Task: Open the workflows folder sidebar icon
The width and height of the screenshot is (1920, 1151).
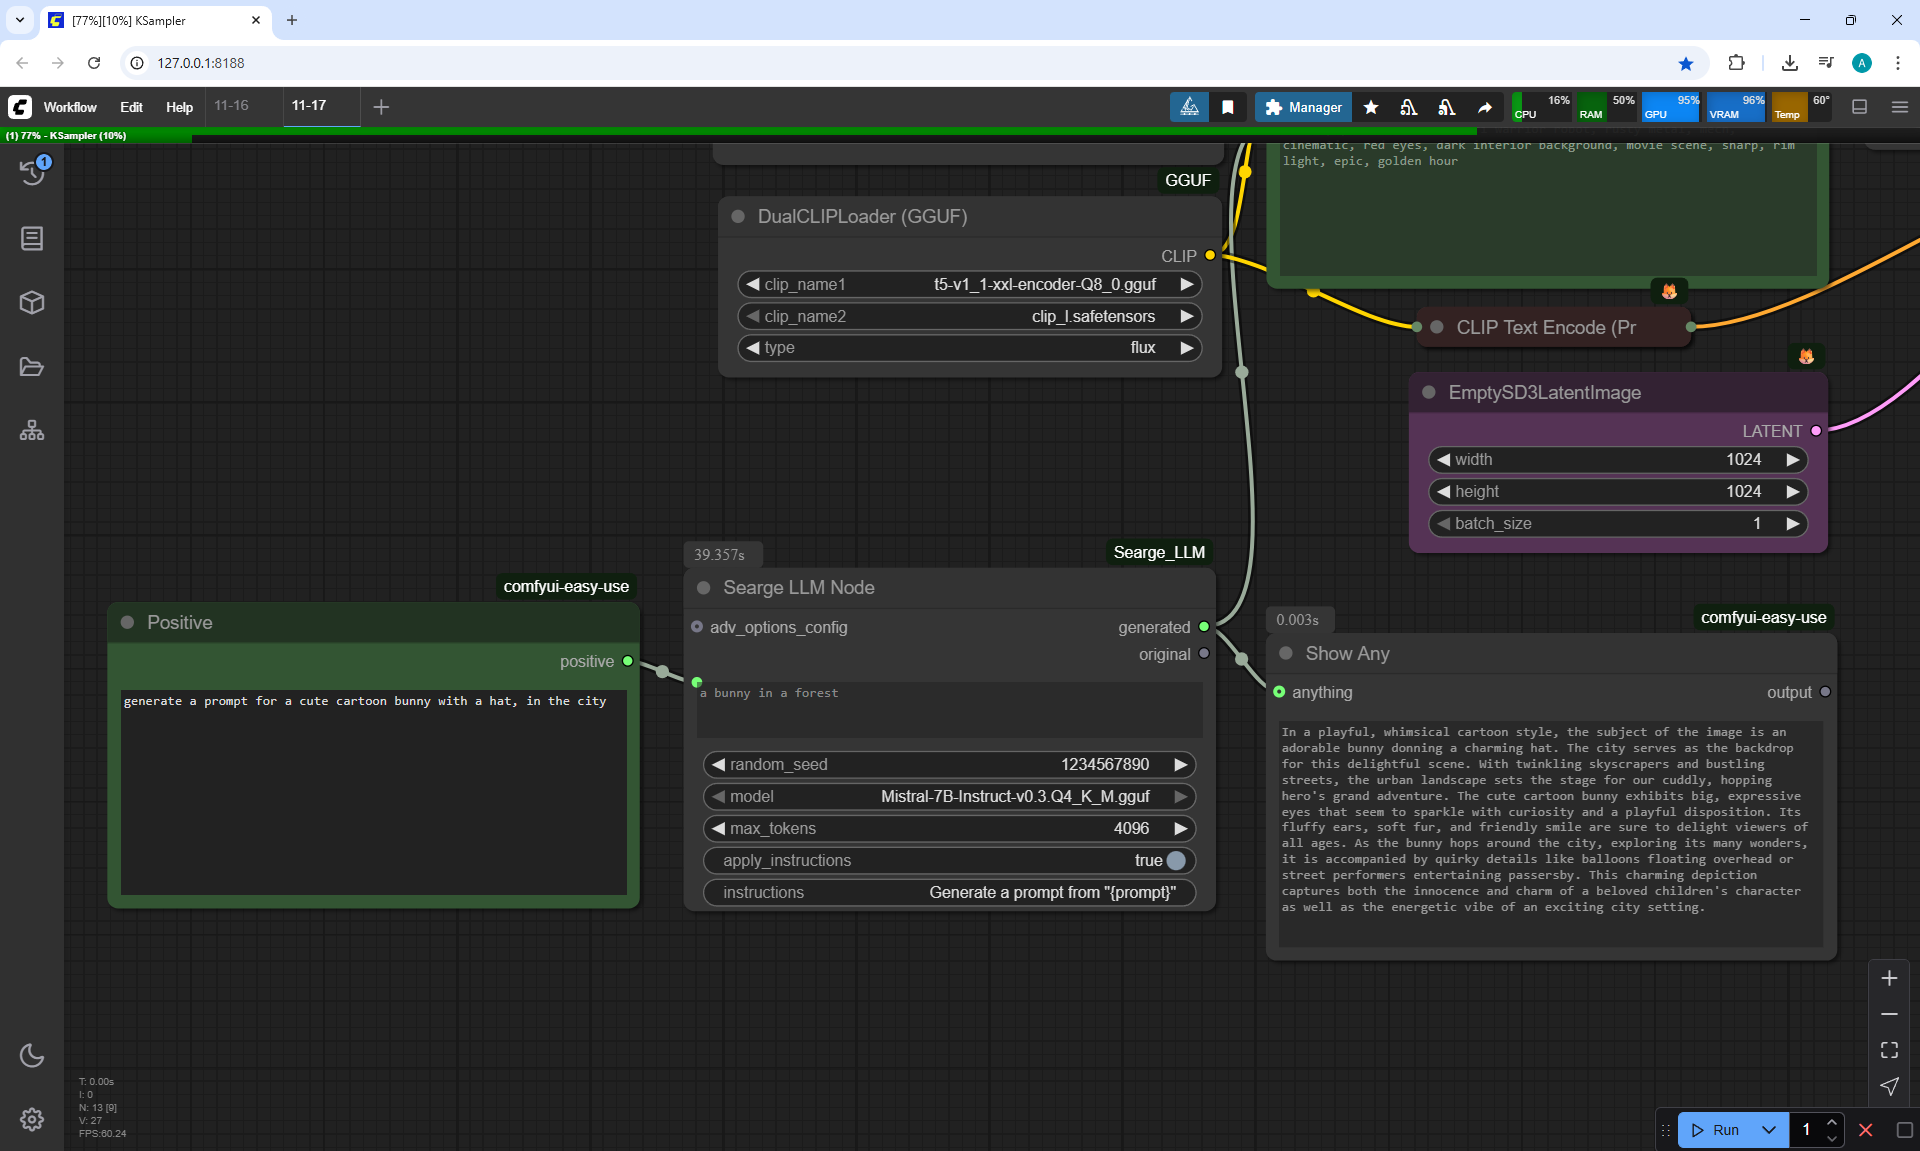Action: tap(32, 367)
